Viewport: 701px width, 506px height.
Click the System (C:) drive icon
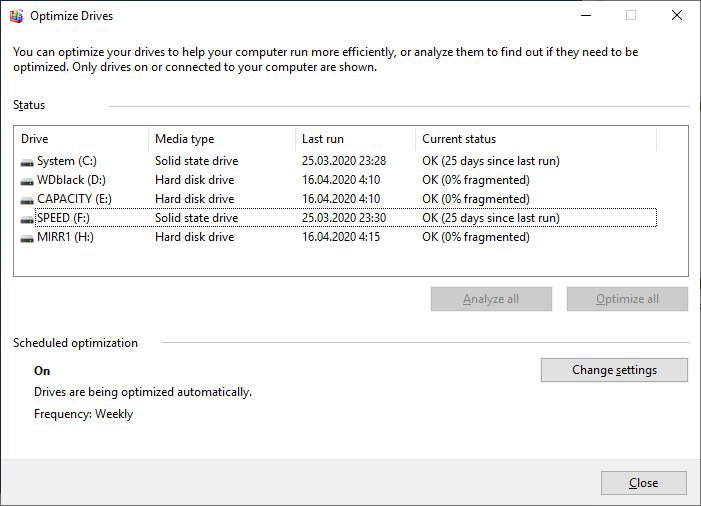[27, 162]
